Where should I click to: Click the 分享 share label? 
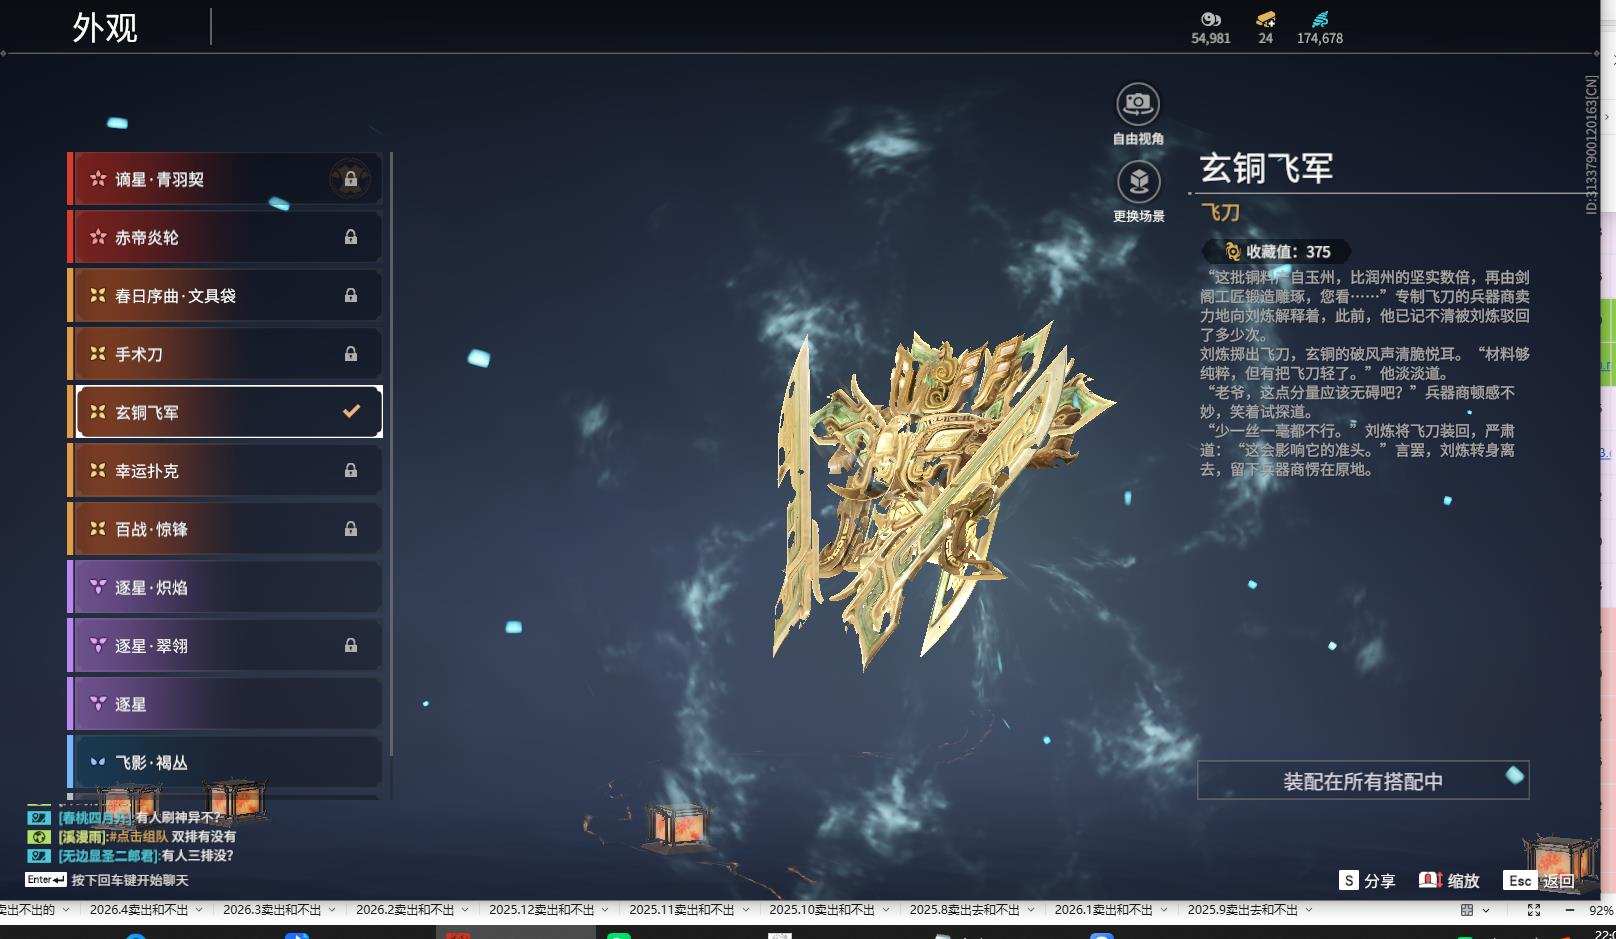(x=1379, y=881)
